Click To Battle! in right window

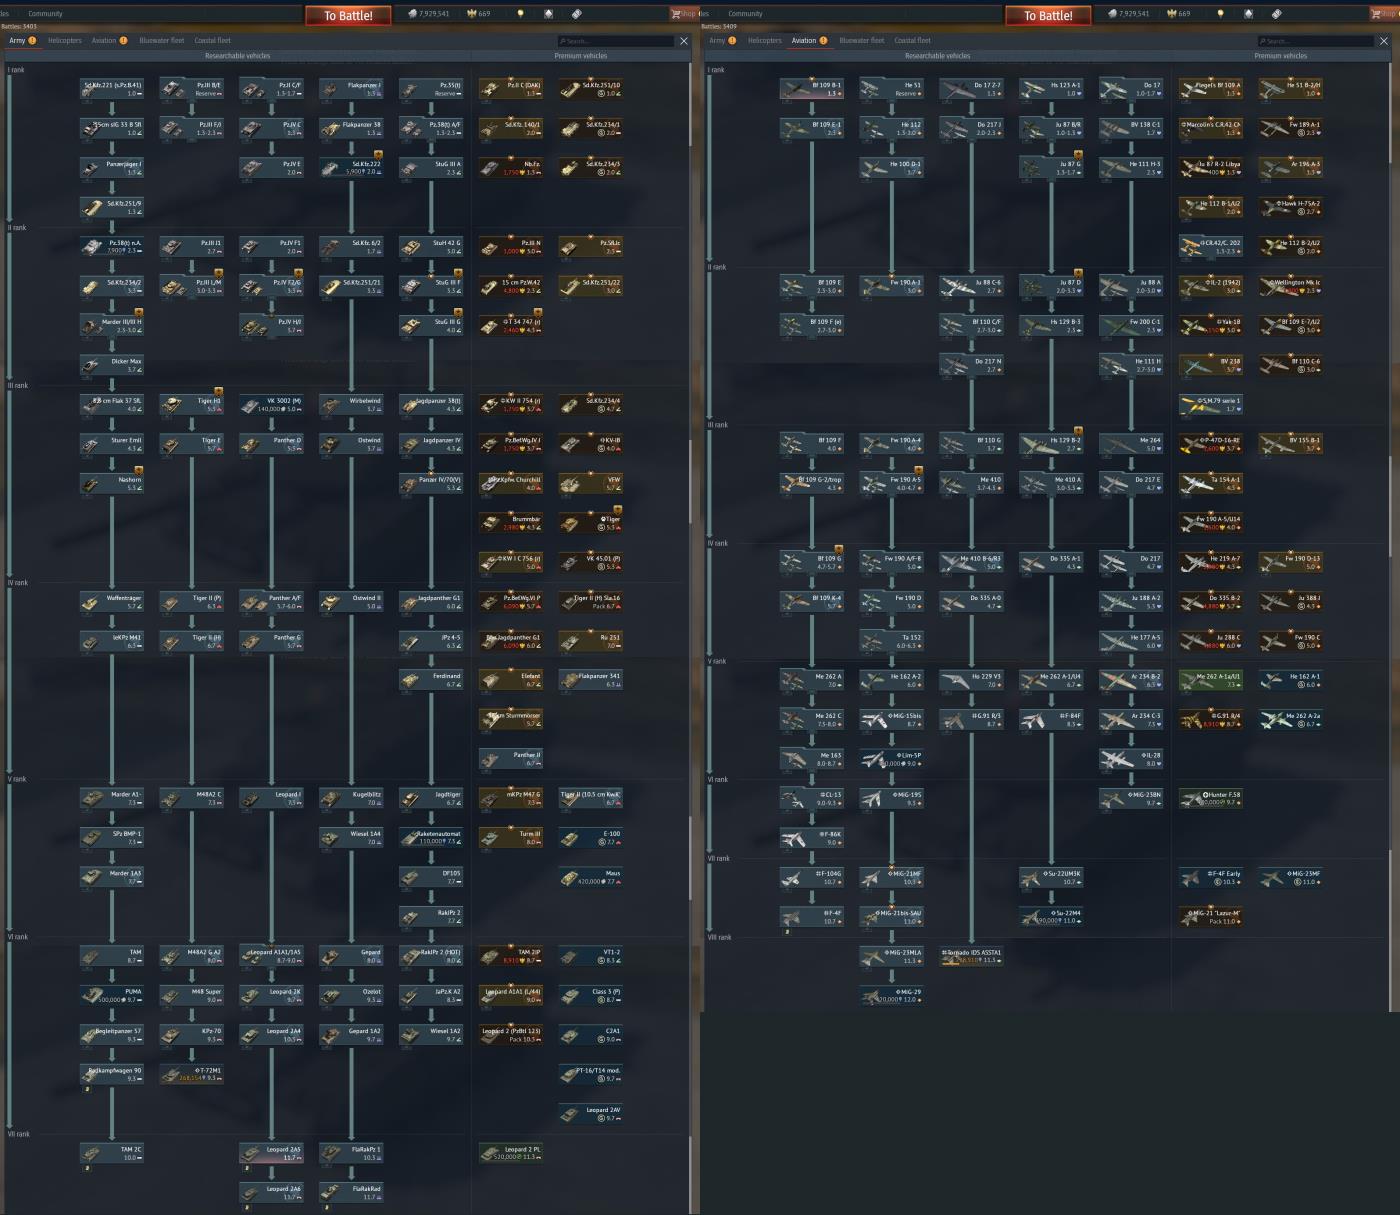point(1048,15)
